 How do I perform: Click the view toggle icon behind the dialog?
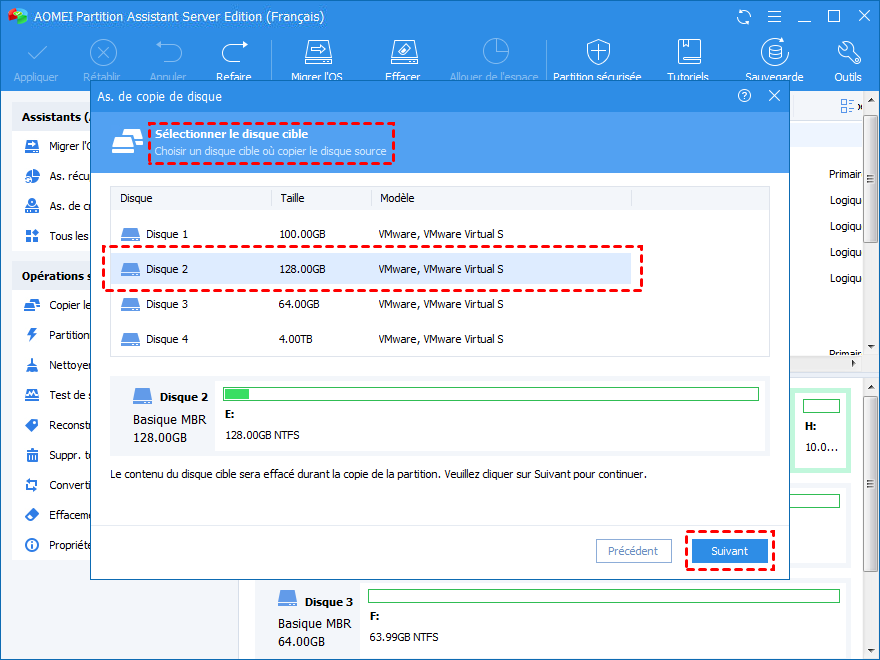(x=847, y=106)
